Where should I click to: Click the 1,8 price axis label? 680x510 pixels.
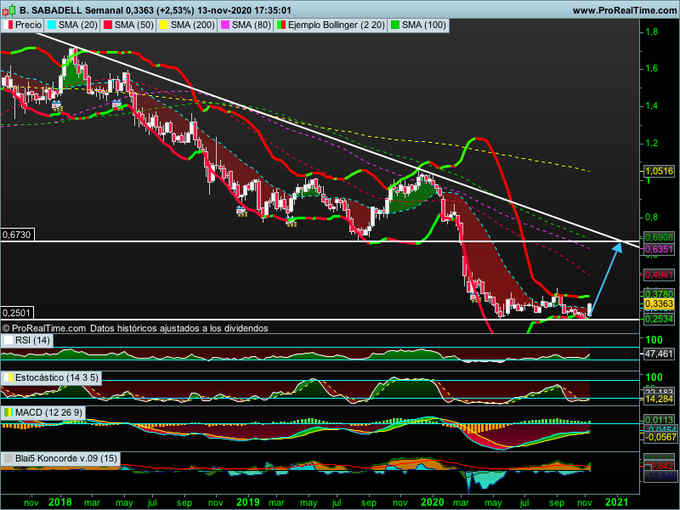(651, 32)
